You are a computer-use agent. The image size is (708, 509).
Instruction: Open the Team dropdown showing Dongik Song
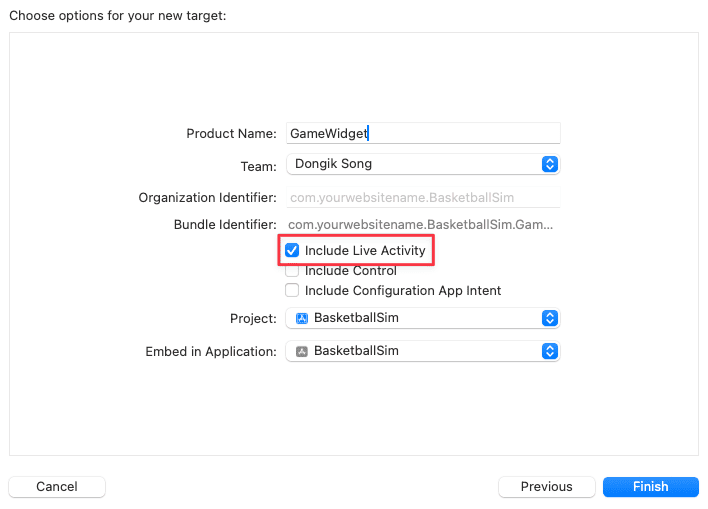coord(423,164)
